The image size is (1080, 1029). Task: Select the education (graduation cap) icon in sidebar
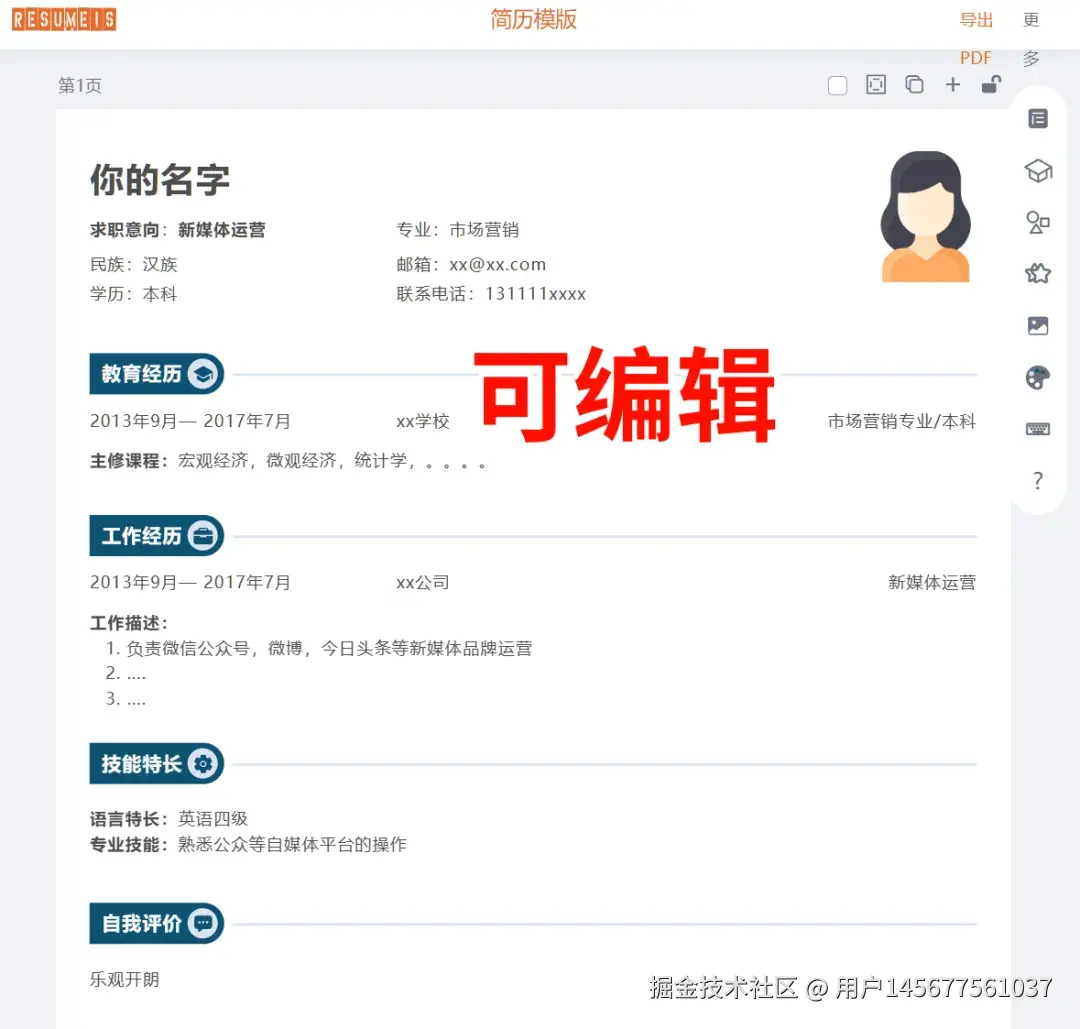click(x=1037, y=170)
